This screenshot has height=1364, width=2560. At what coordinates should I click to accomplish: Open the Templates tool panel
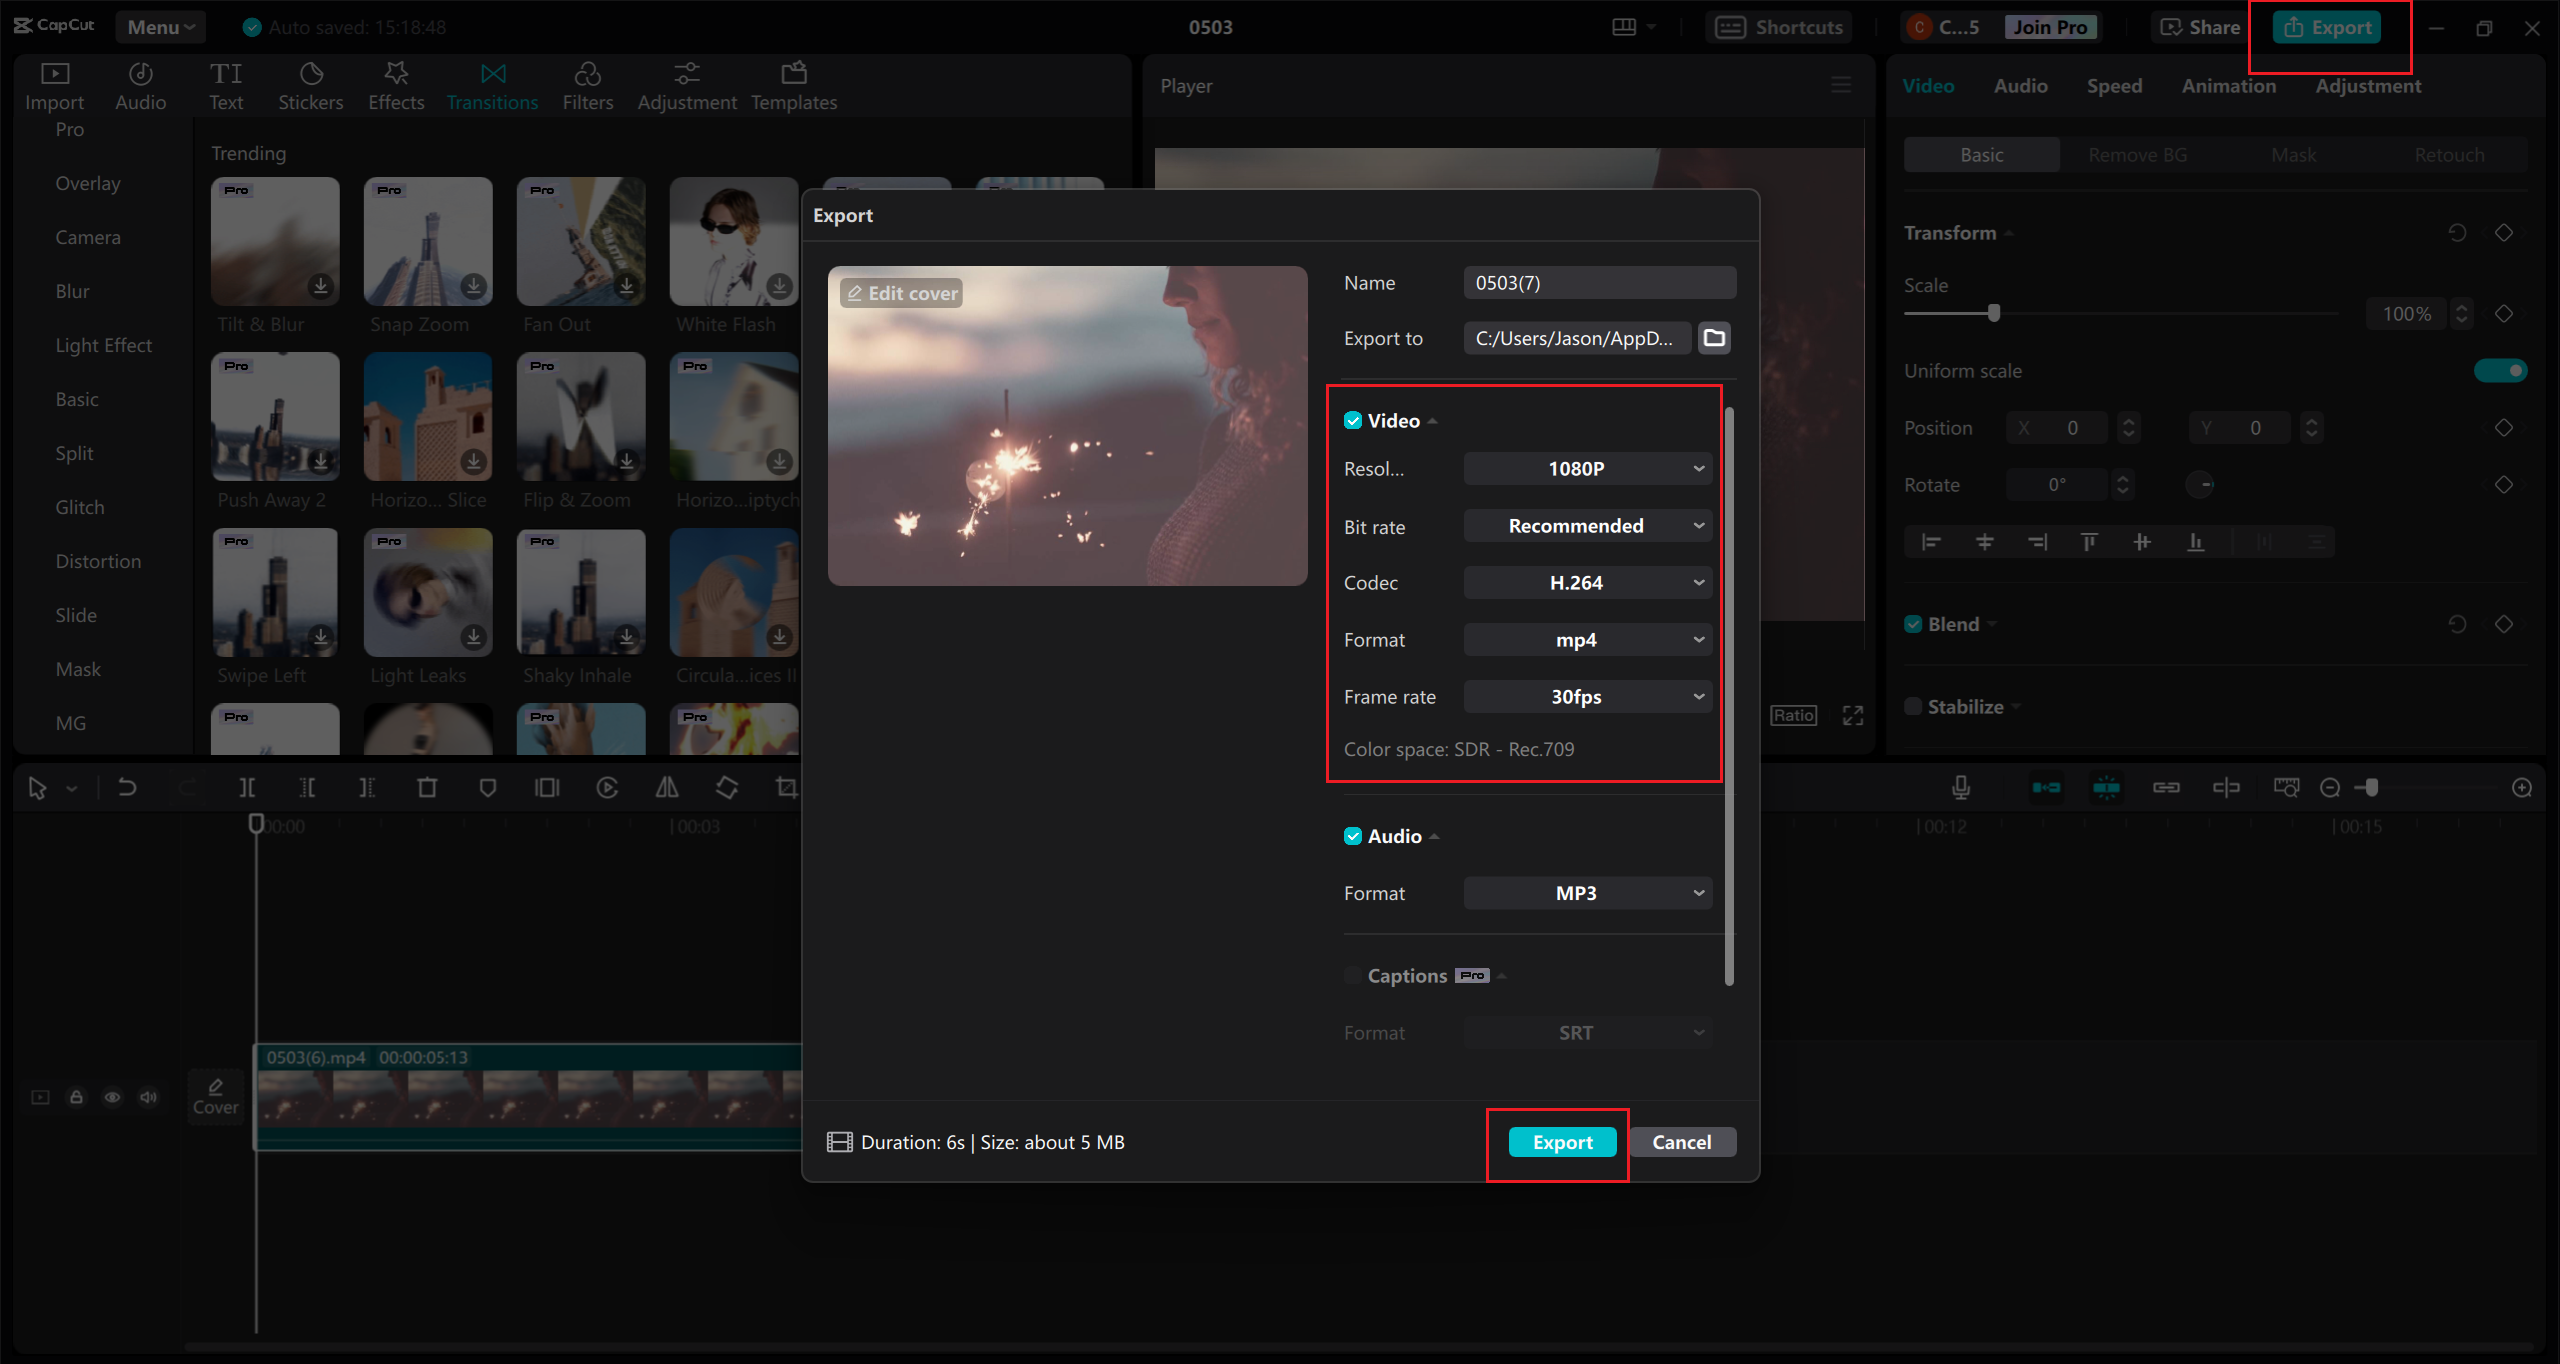794,83
